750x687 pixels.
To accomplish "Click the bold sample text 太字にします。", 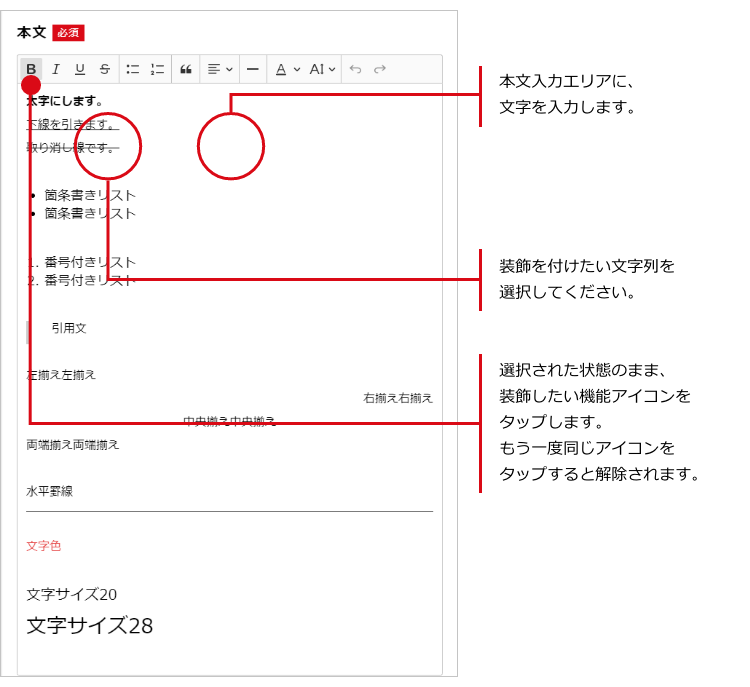I will (x=65, y=101).
